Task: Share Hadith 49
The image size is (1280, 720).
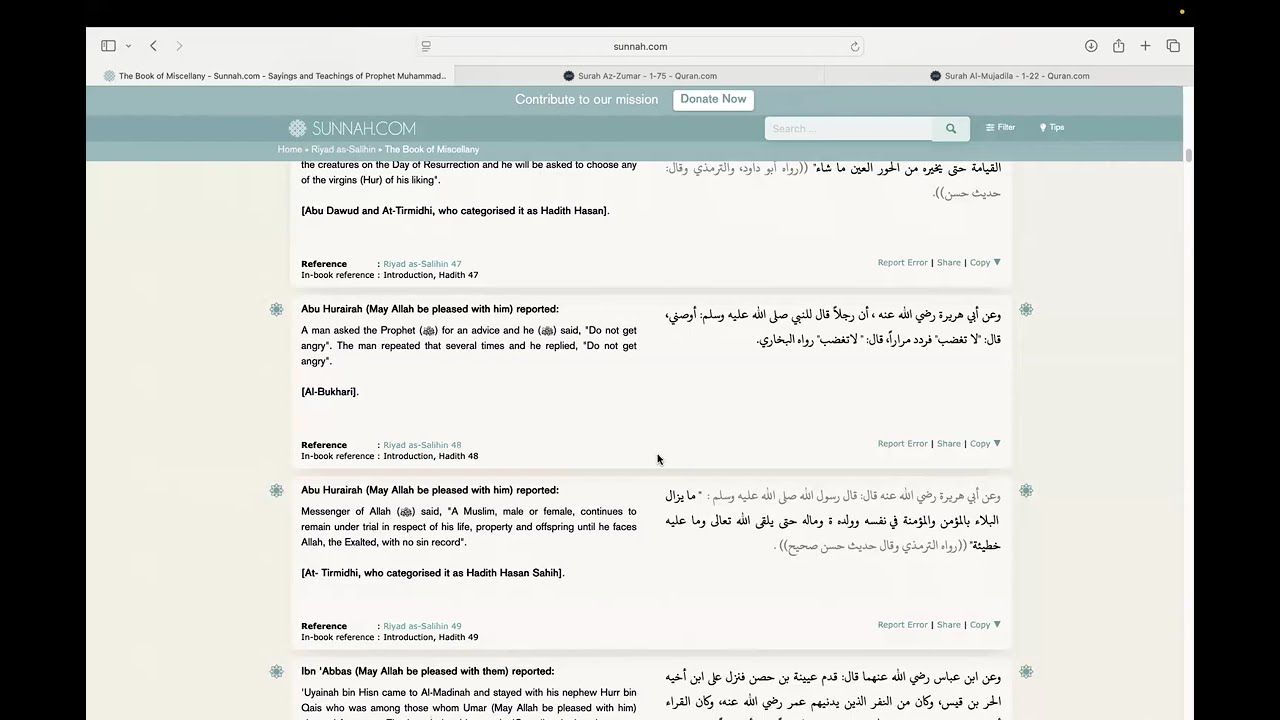Action: tap(949, 625)
